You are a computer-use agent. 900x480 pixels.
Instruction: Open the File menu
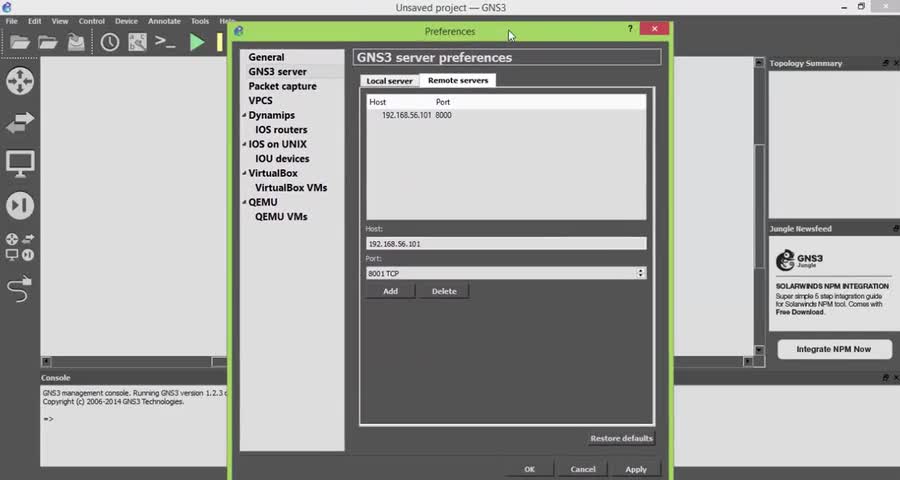(x=11, y=21)
